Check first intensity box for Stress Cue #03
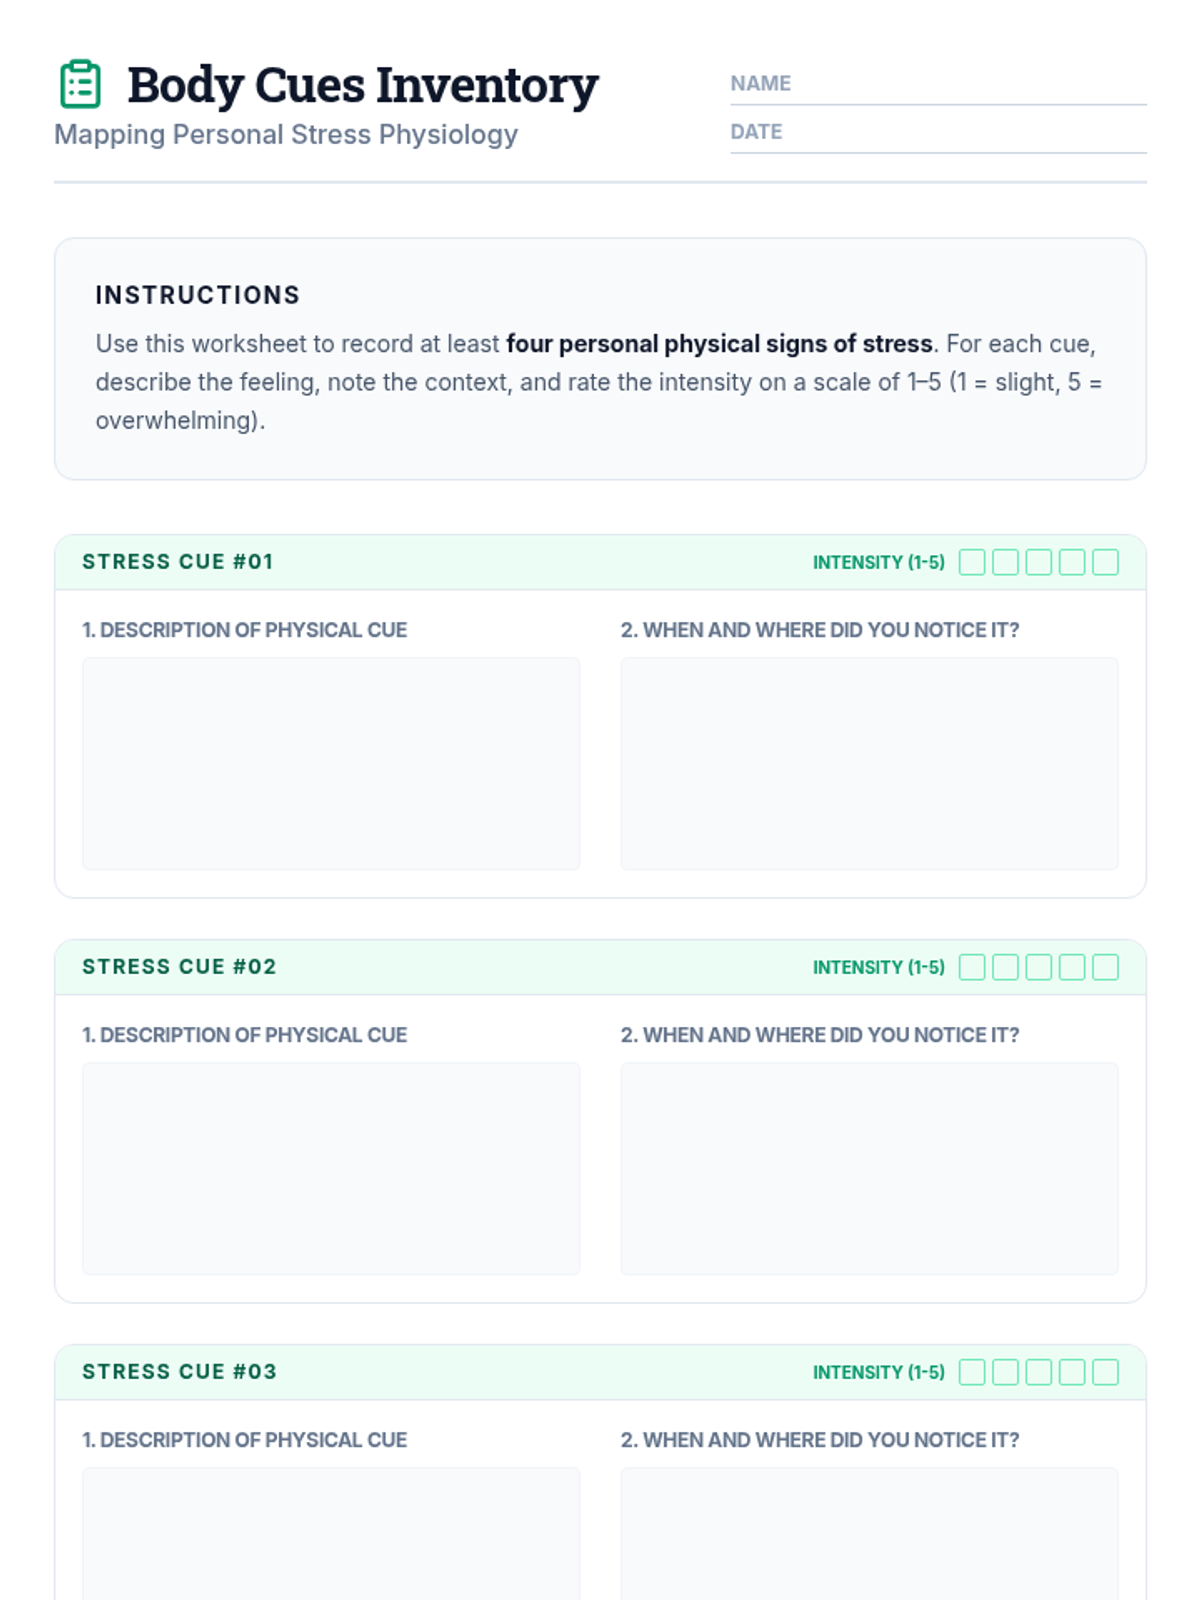 click(x=972, y=1372)
